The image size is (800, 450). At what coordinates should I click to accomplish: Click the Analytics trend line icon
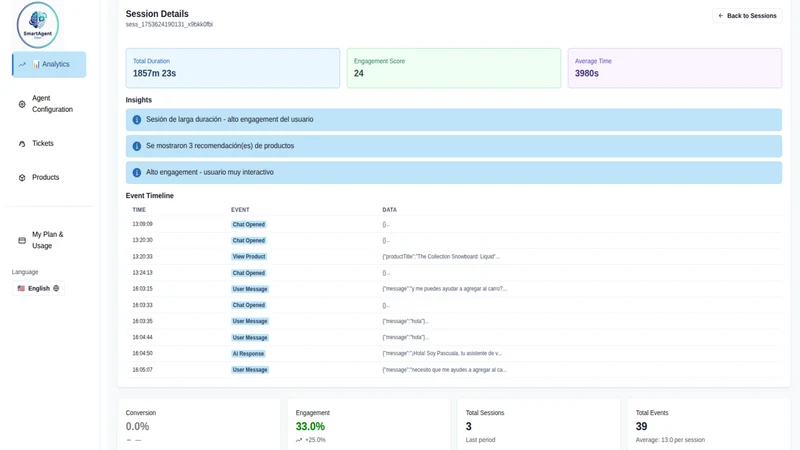click(x=22, y=65)
